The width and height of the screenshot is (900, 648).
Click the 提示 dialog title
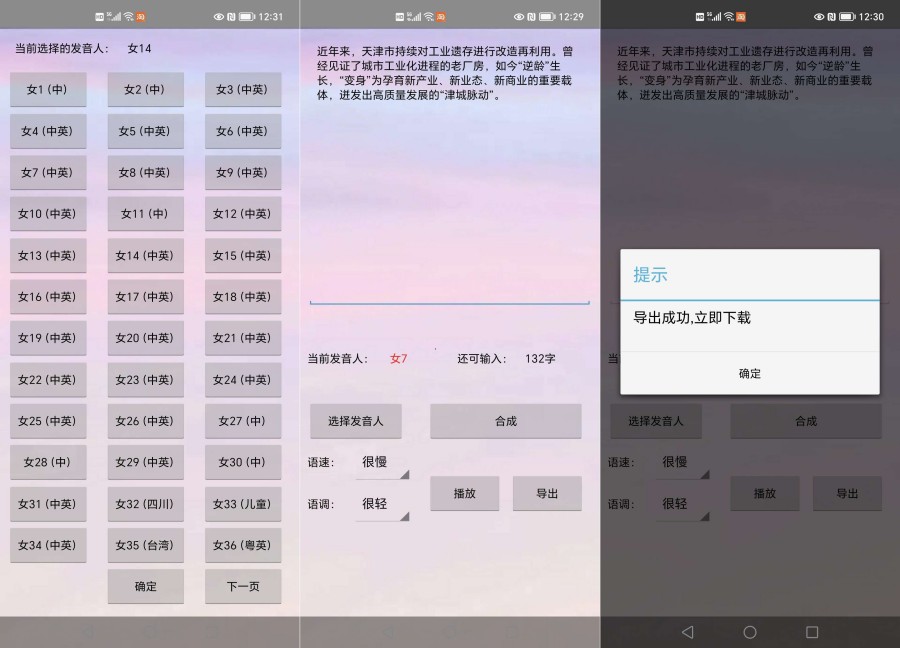(650, 275)
